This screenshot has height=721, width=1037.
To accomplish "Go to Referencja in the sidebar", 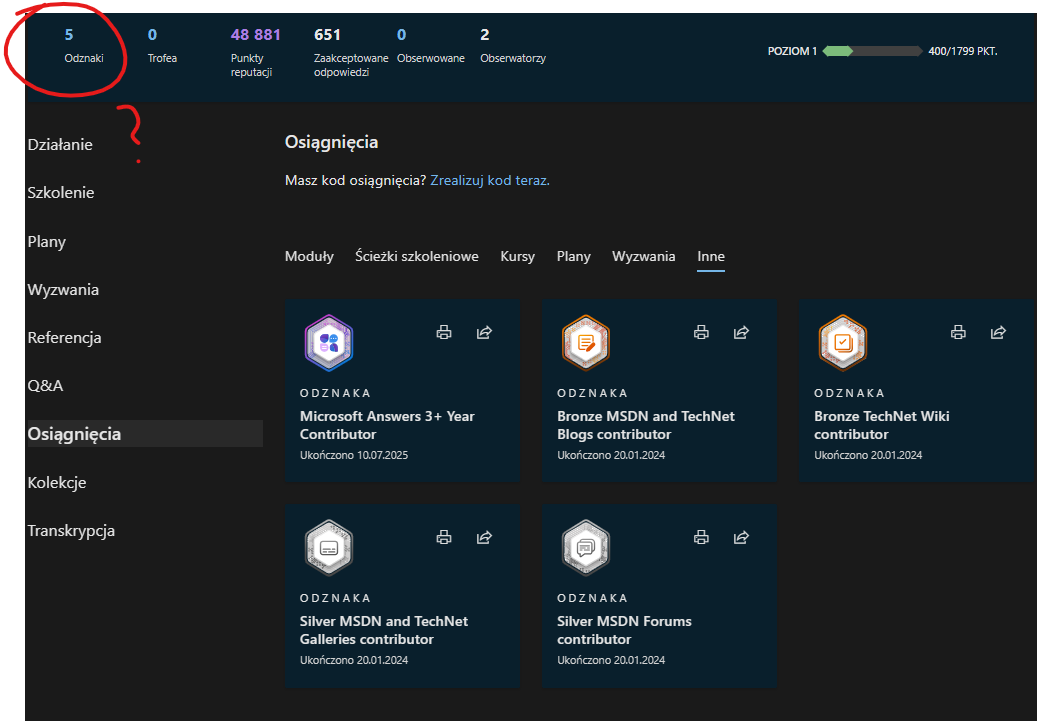I will coord(65,337).
